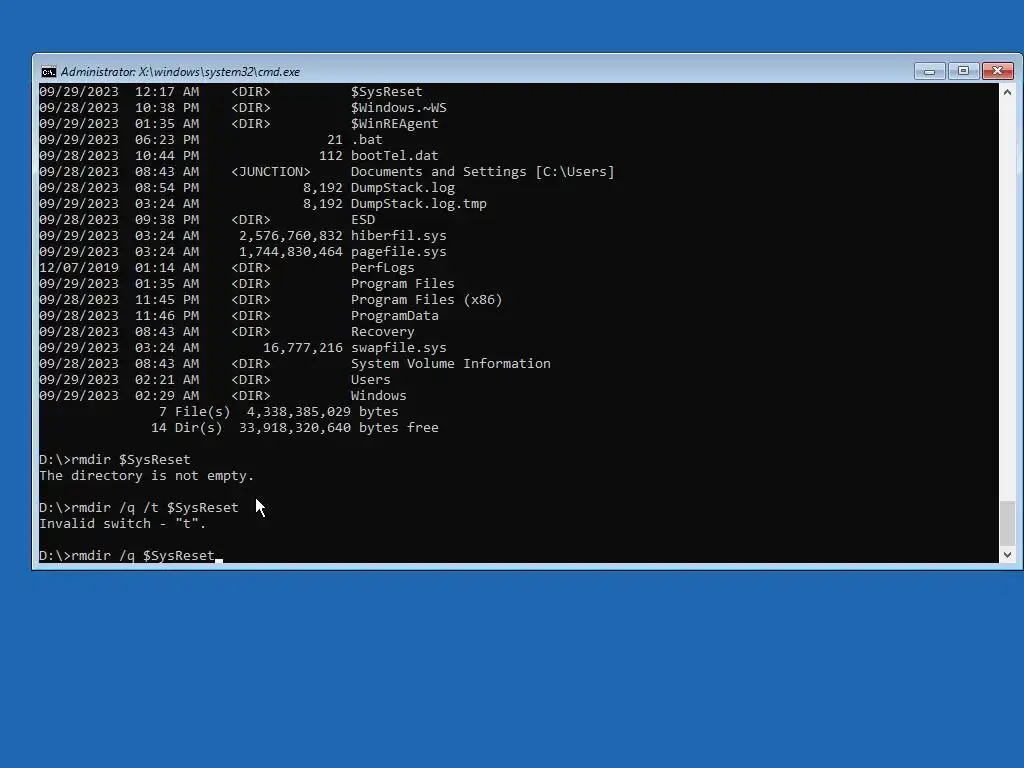This screenshot has height=768, width=1024.
Task: Click the scrollbar up arrow
Action: pos(1007,92)
